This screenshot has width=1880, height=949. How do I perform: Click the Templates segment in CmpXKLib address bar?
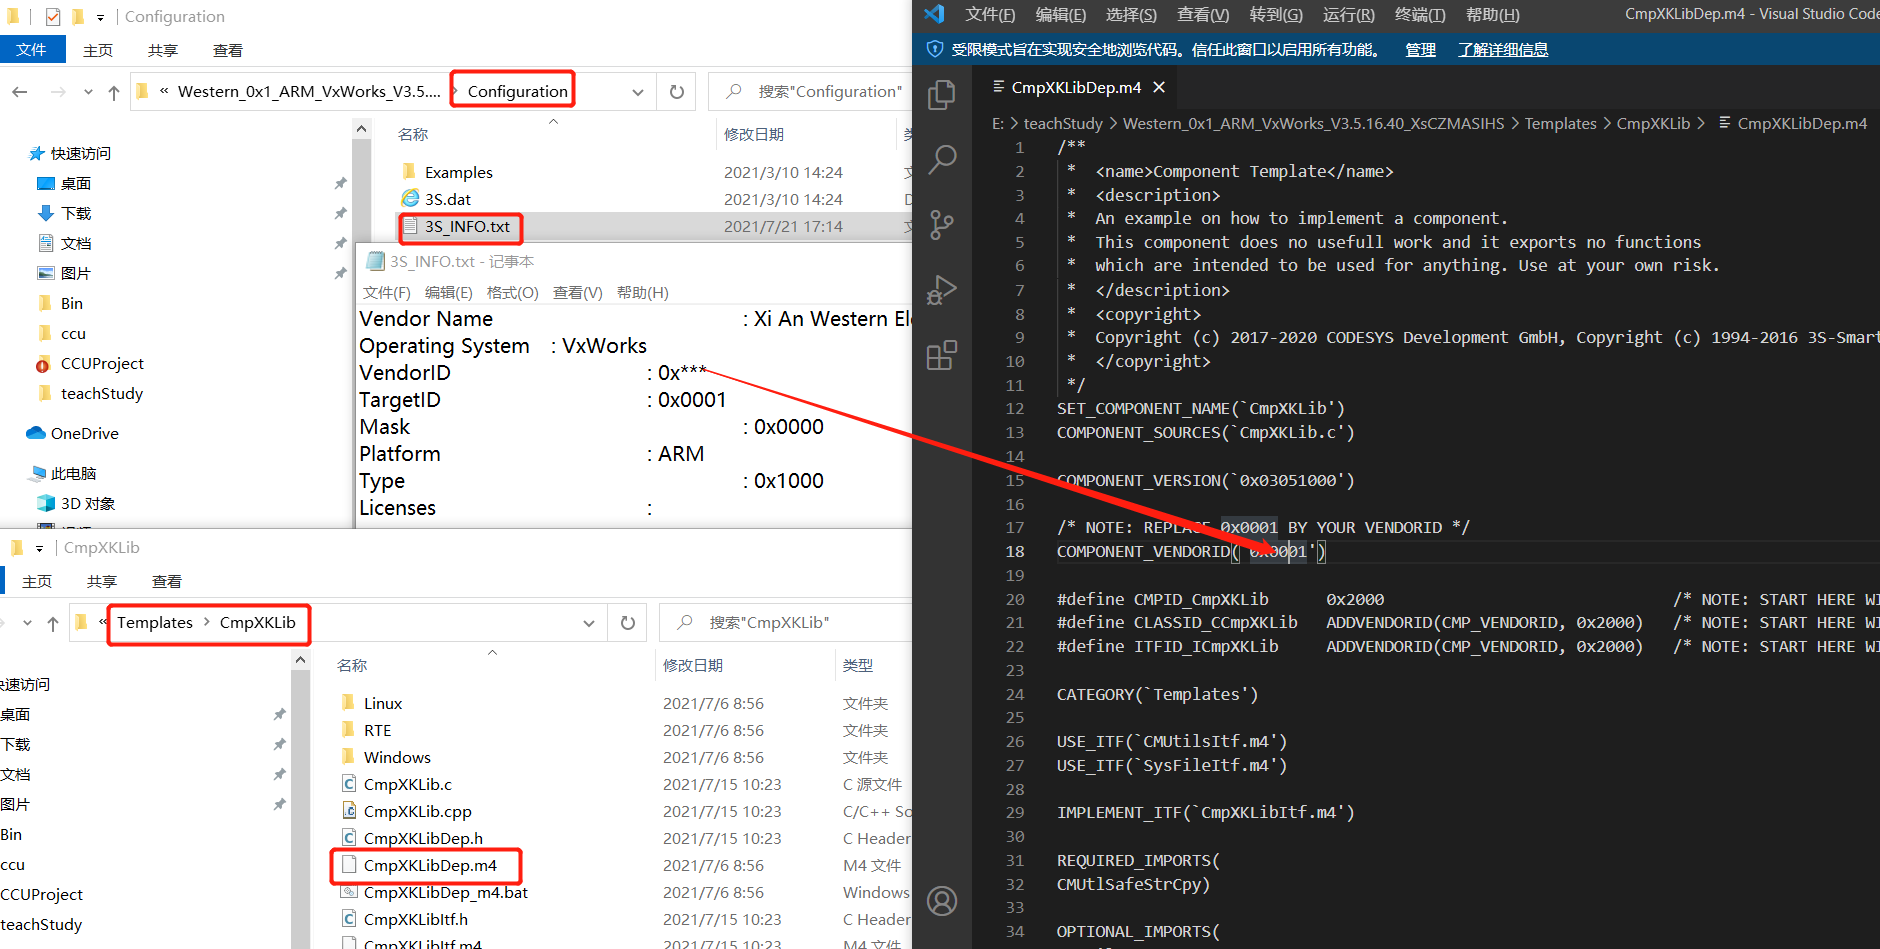point(155,623)
